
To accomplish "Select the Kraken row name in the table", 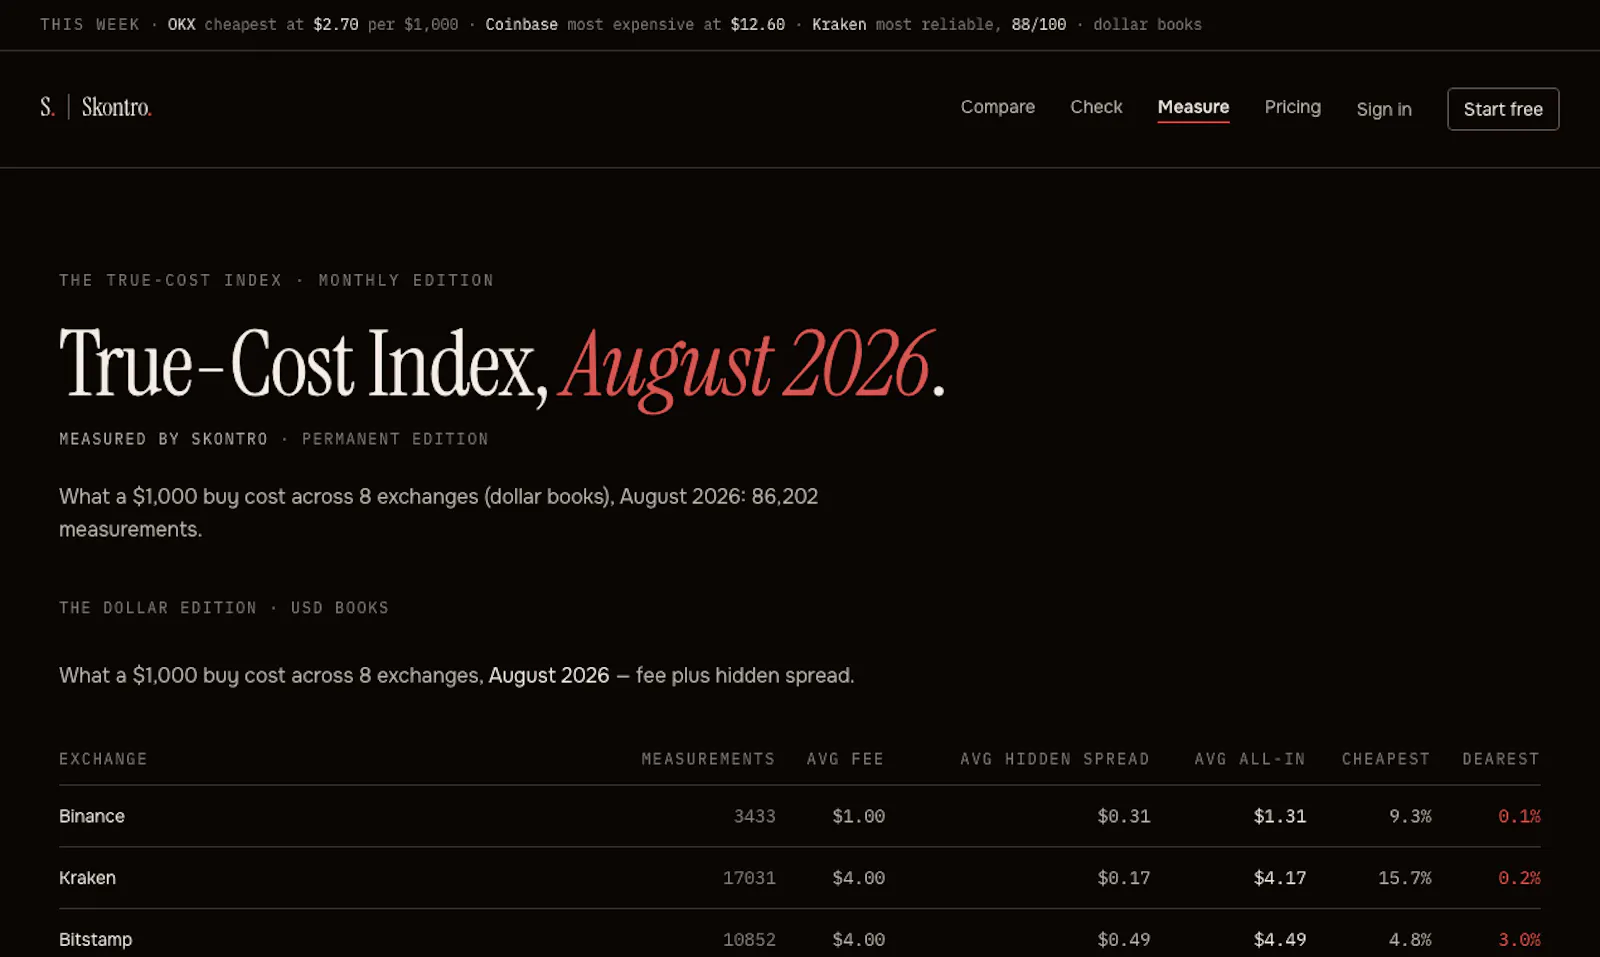I will click(88, 878).
